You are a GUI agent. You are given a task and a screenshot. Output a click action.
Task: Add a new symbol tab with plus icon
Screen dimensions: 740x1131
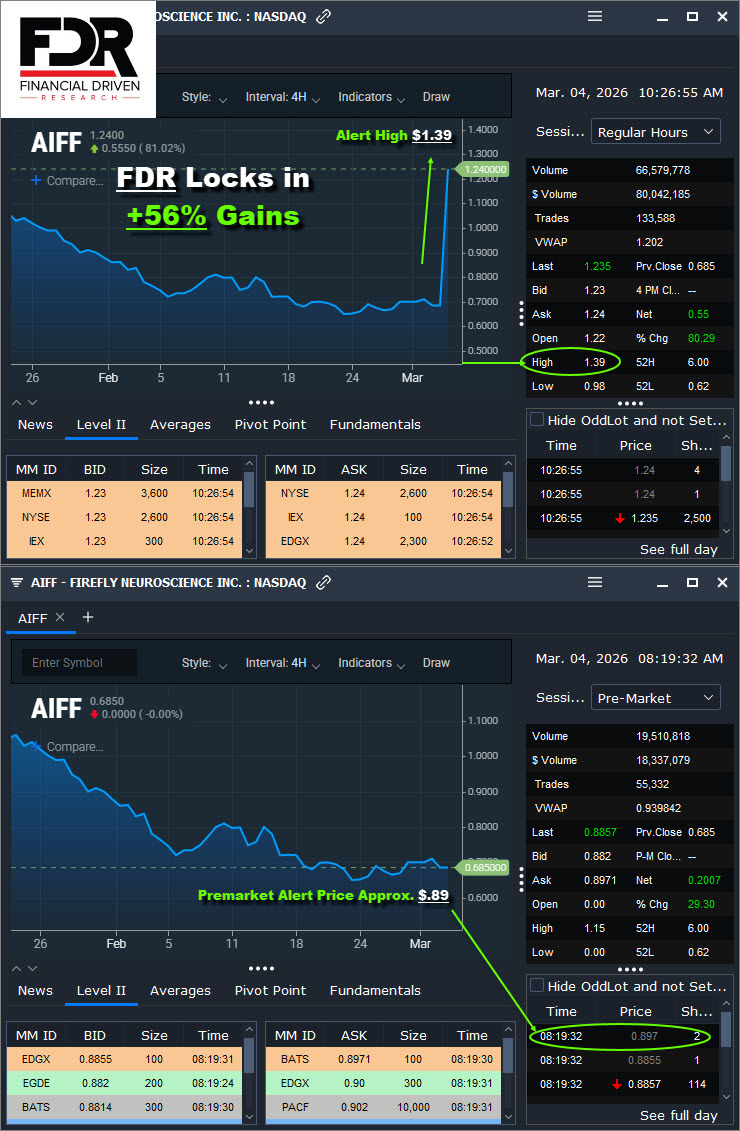tap(87, 618)
